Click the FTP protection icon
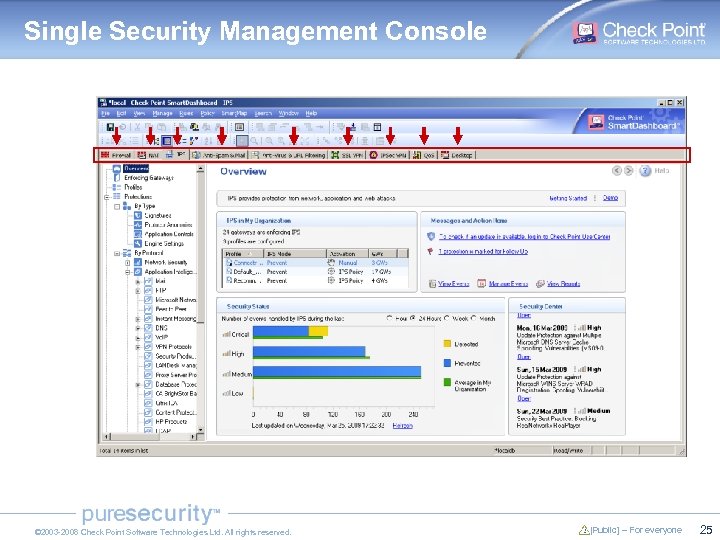Screen dimensions: 720x540 [x=148, y=291]
